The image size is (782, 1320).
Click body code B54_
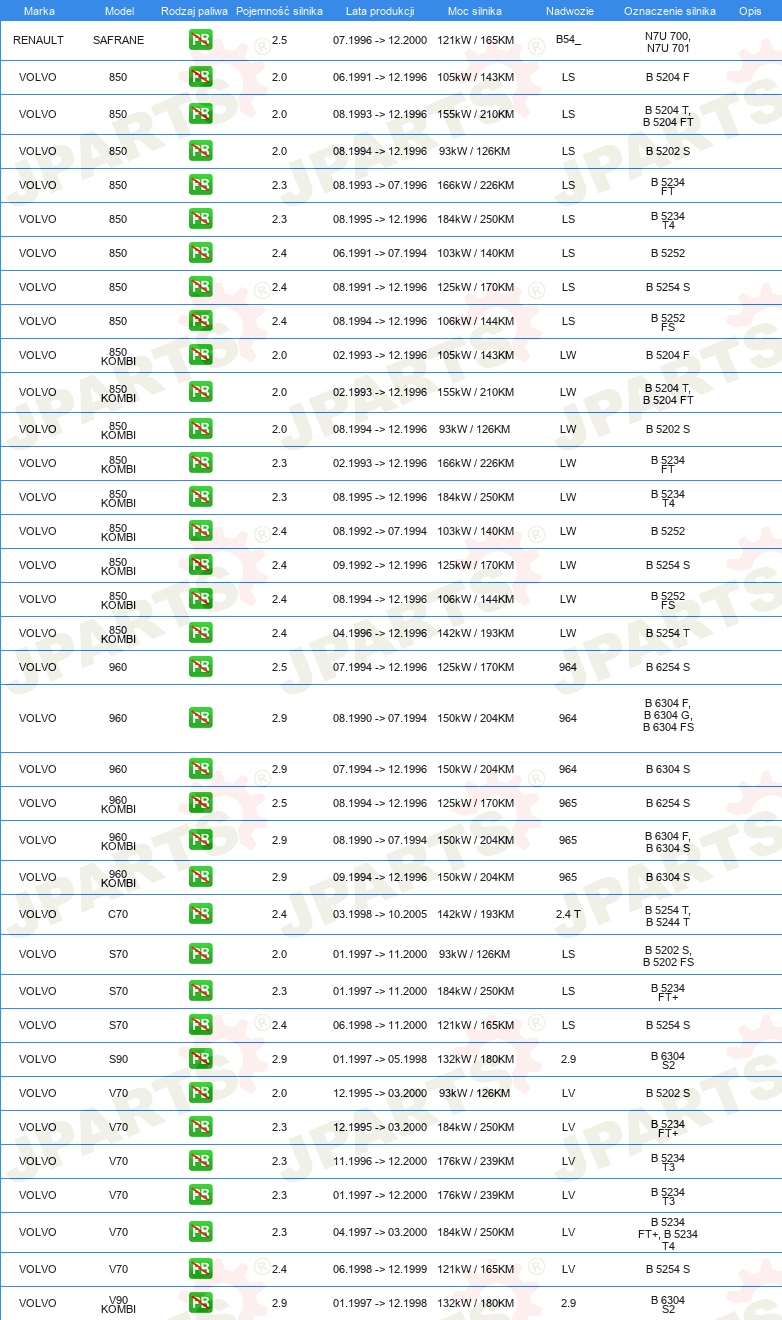pyautogui.click(x=568, y=40)
